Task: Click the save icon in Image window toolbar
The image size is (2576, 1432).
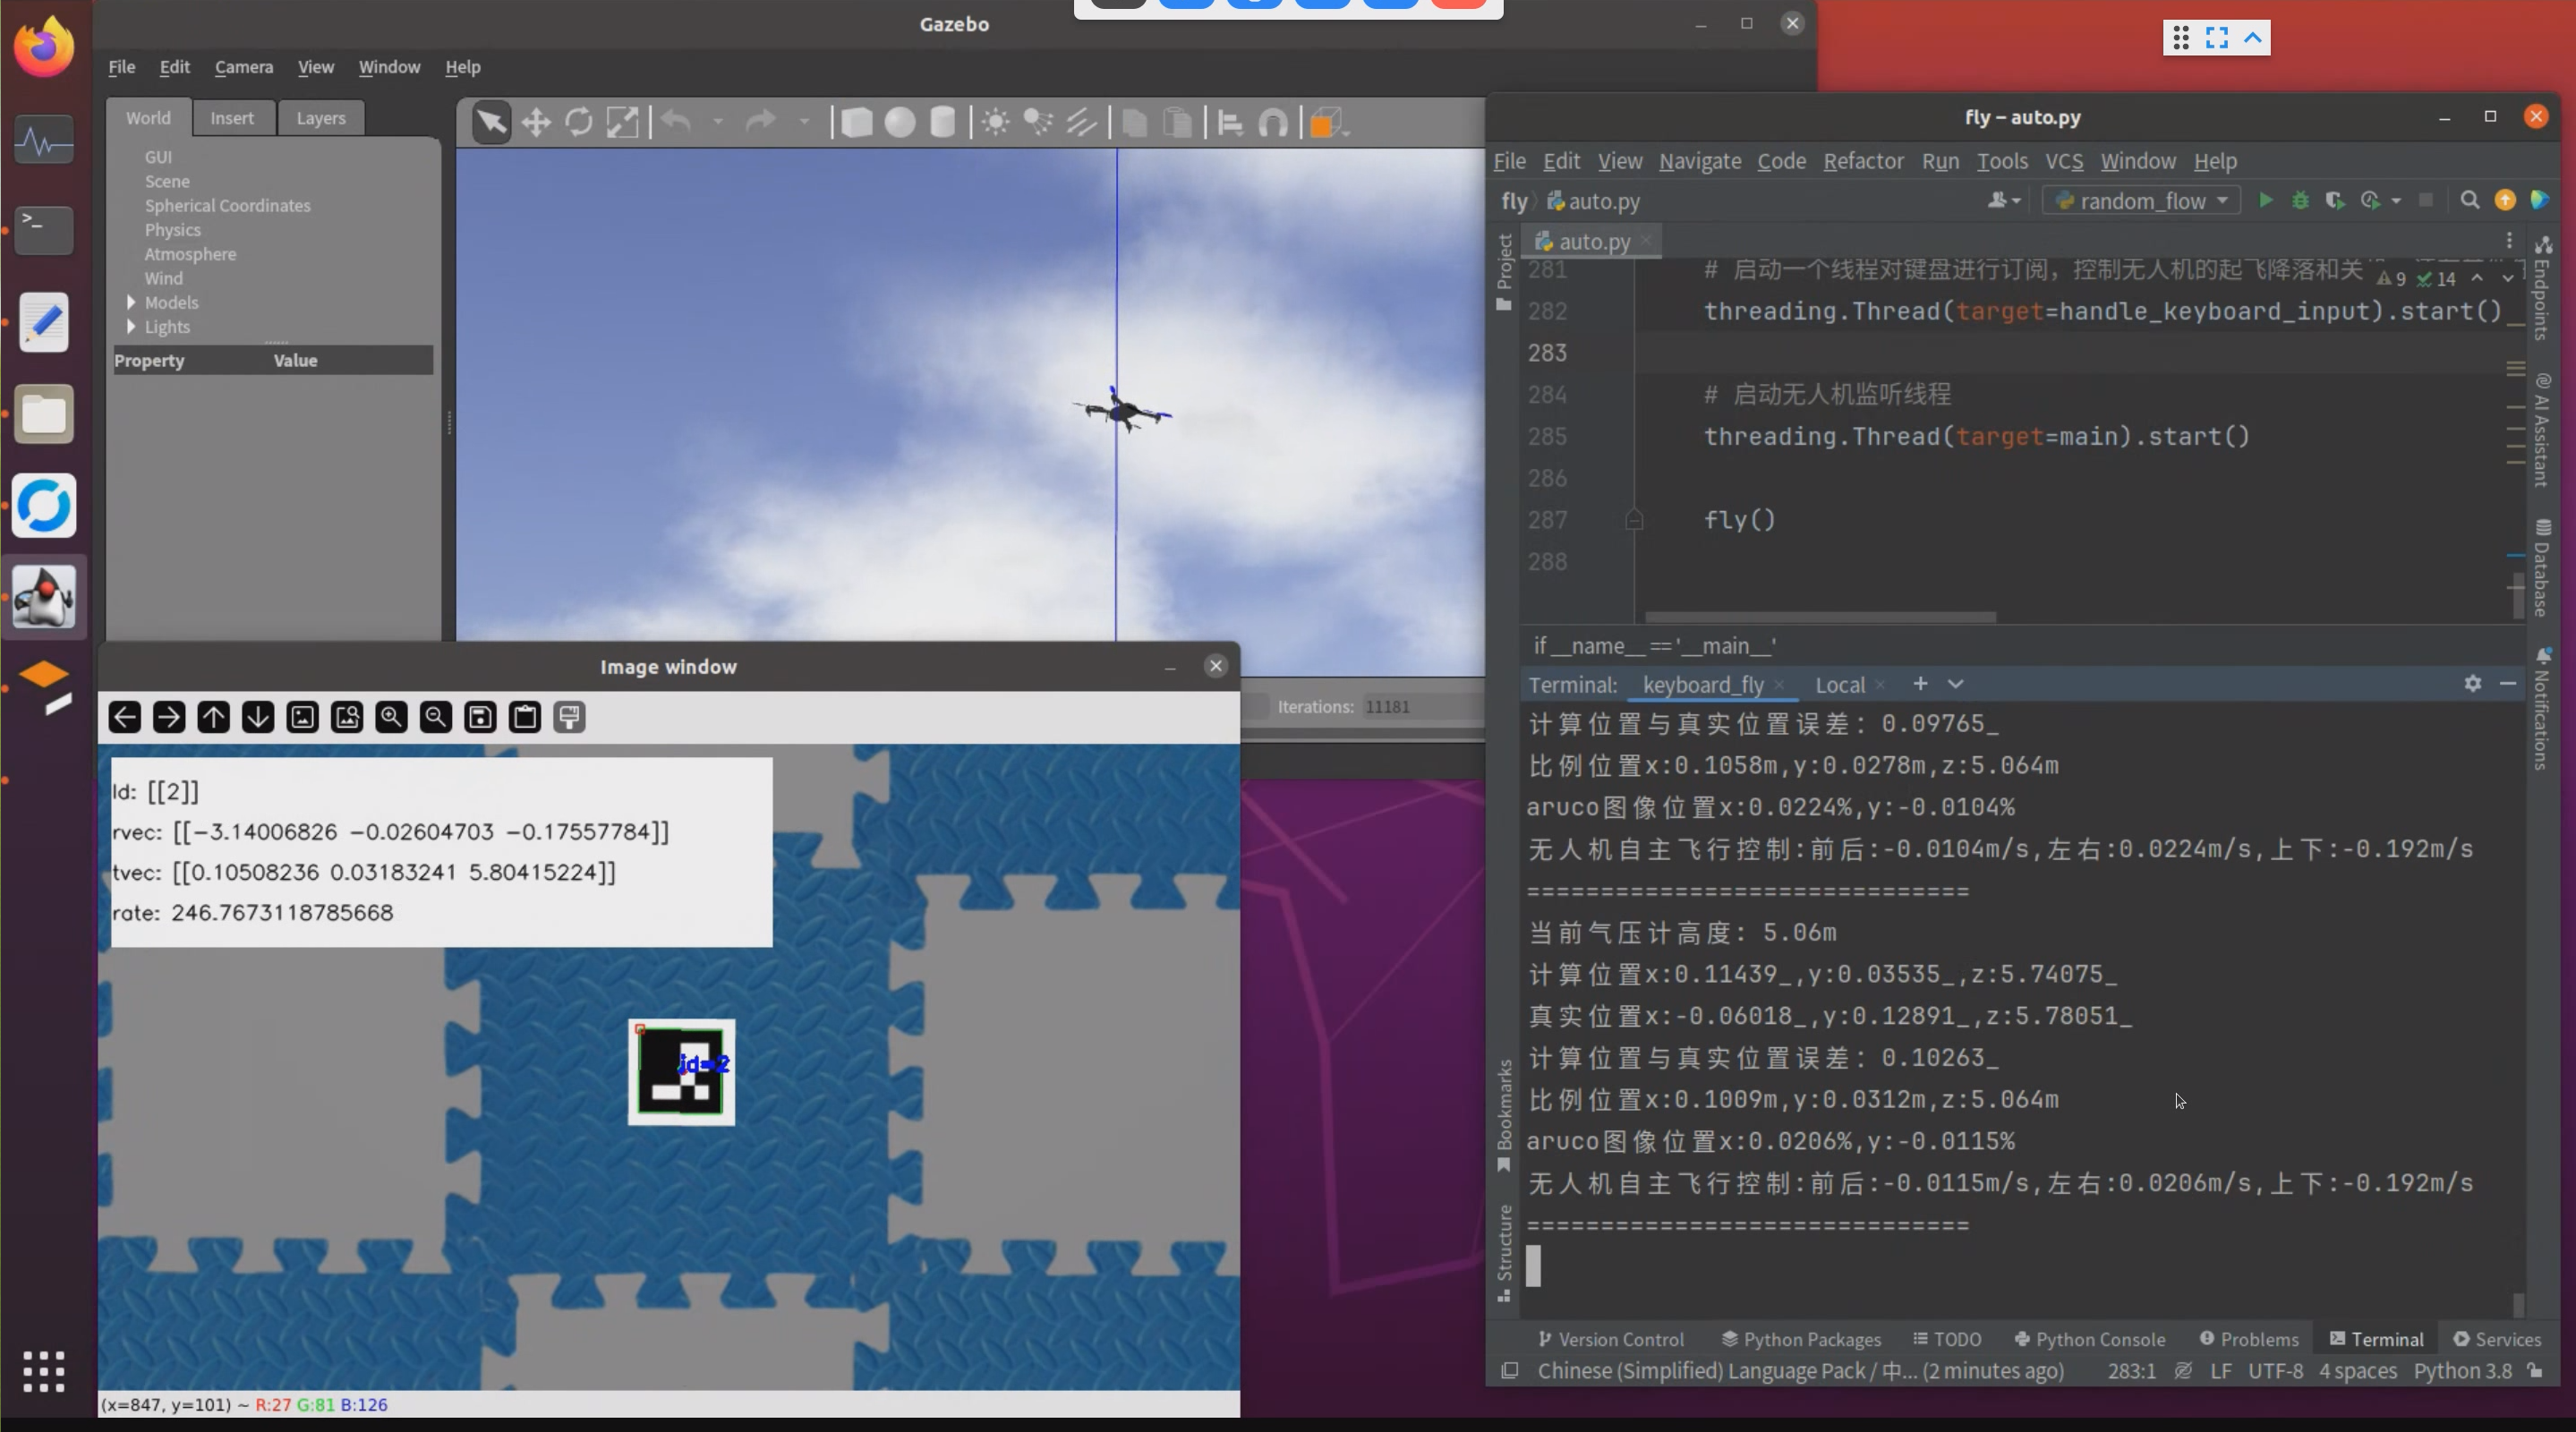Action: [480, 717]
